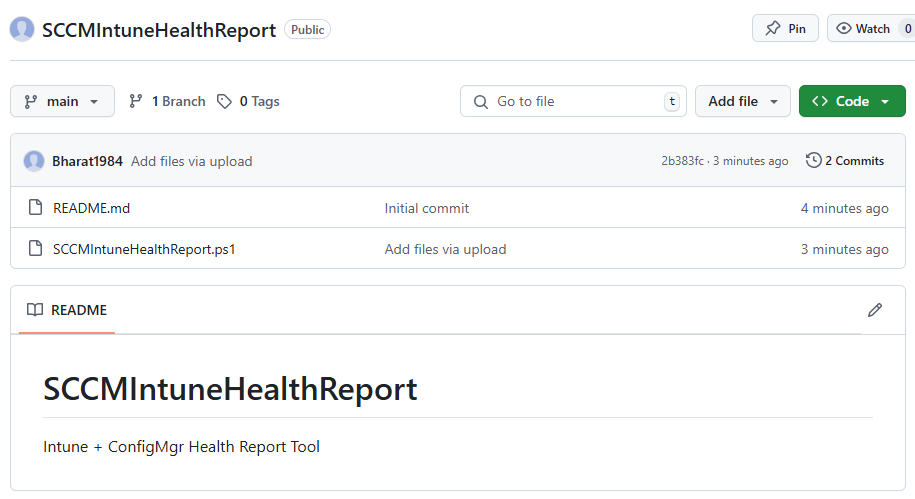Click the history clock icon beside 2 Commits
Viewport: 915px width, 499px height.
coord(813,160)
